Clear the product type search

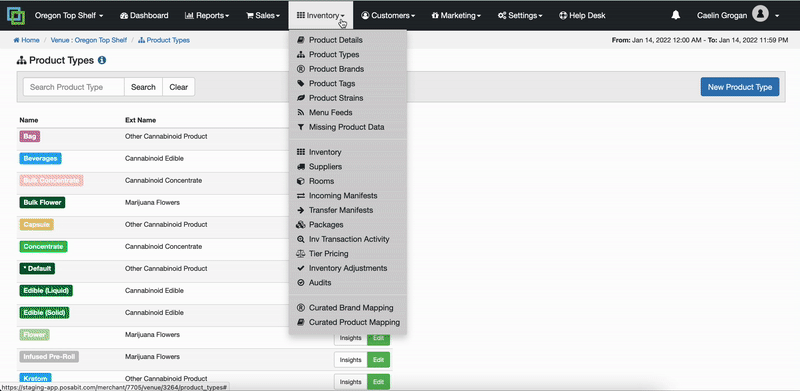click(179, 87)
